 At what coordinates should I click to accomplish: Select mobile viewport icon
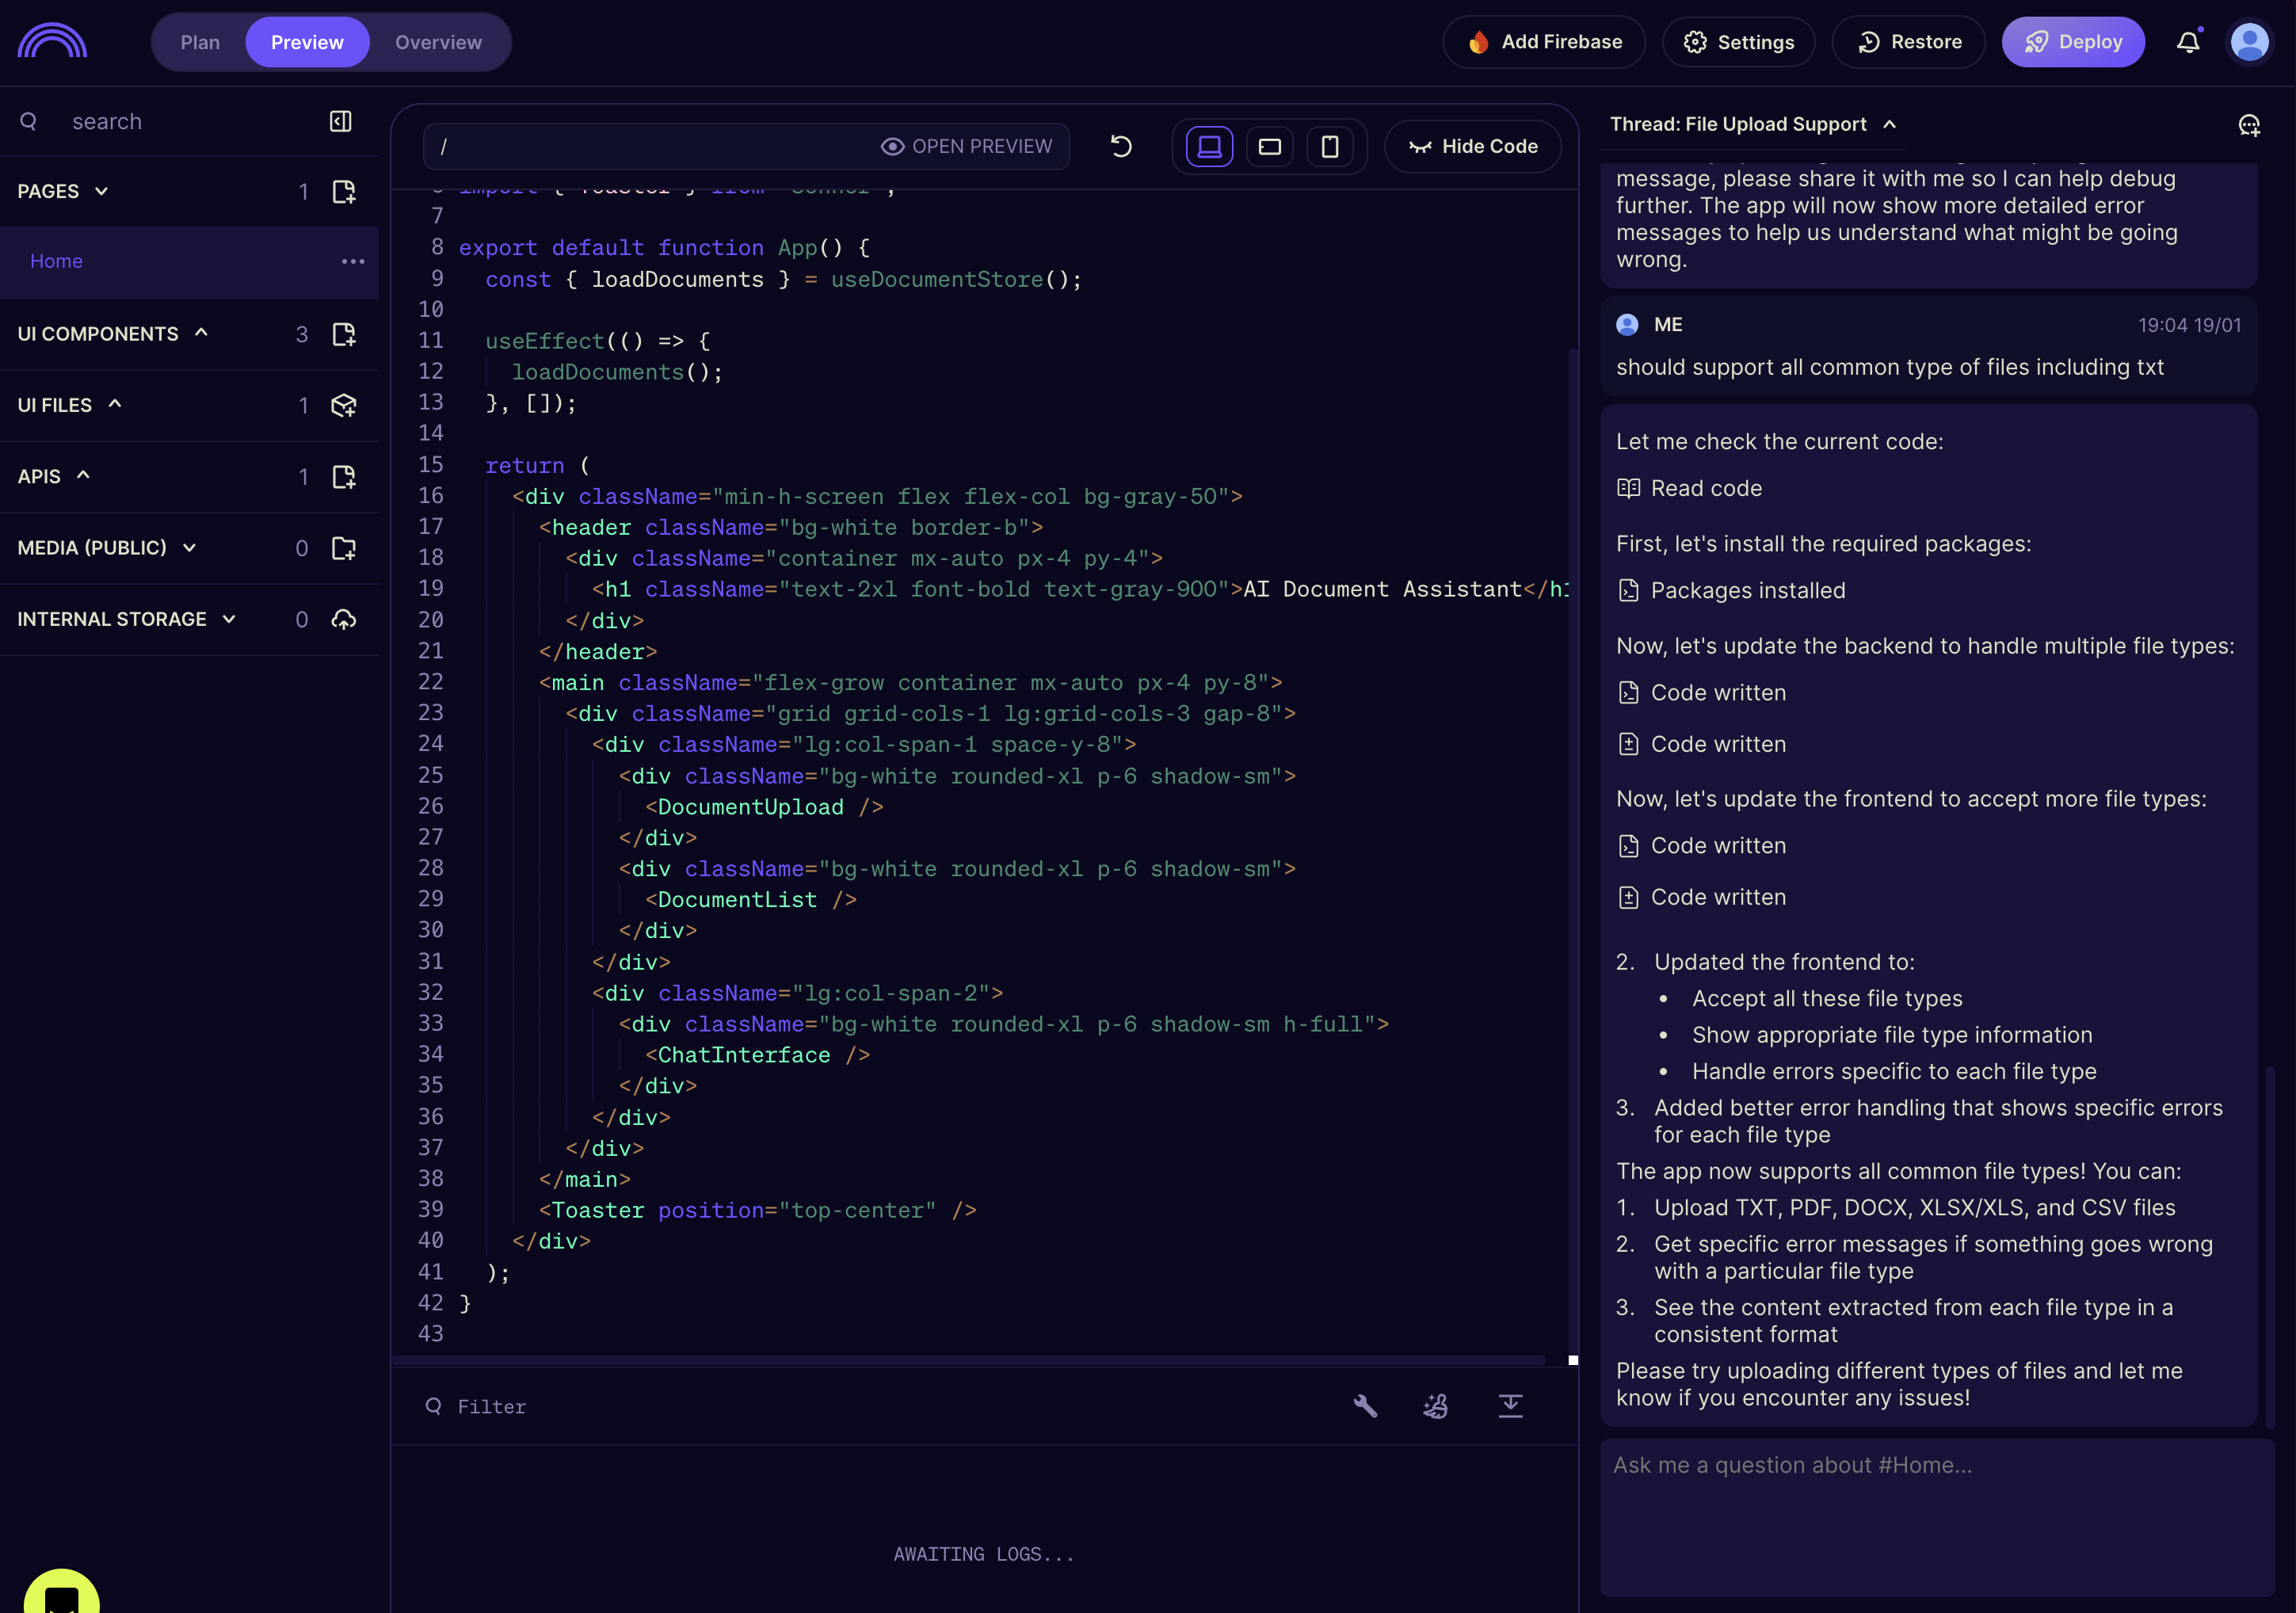click(x=1330, y=146)
